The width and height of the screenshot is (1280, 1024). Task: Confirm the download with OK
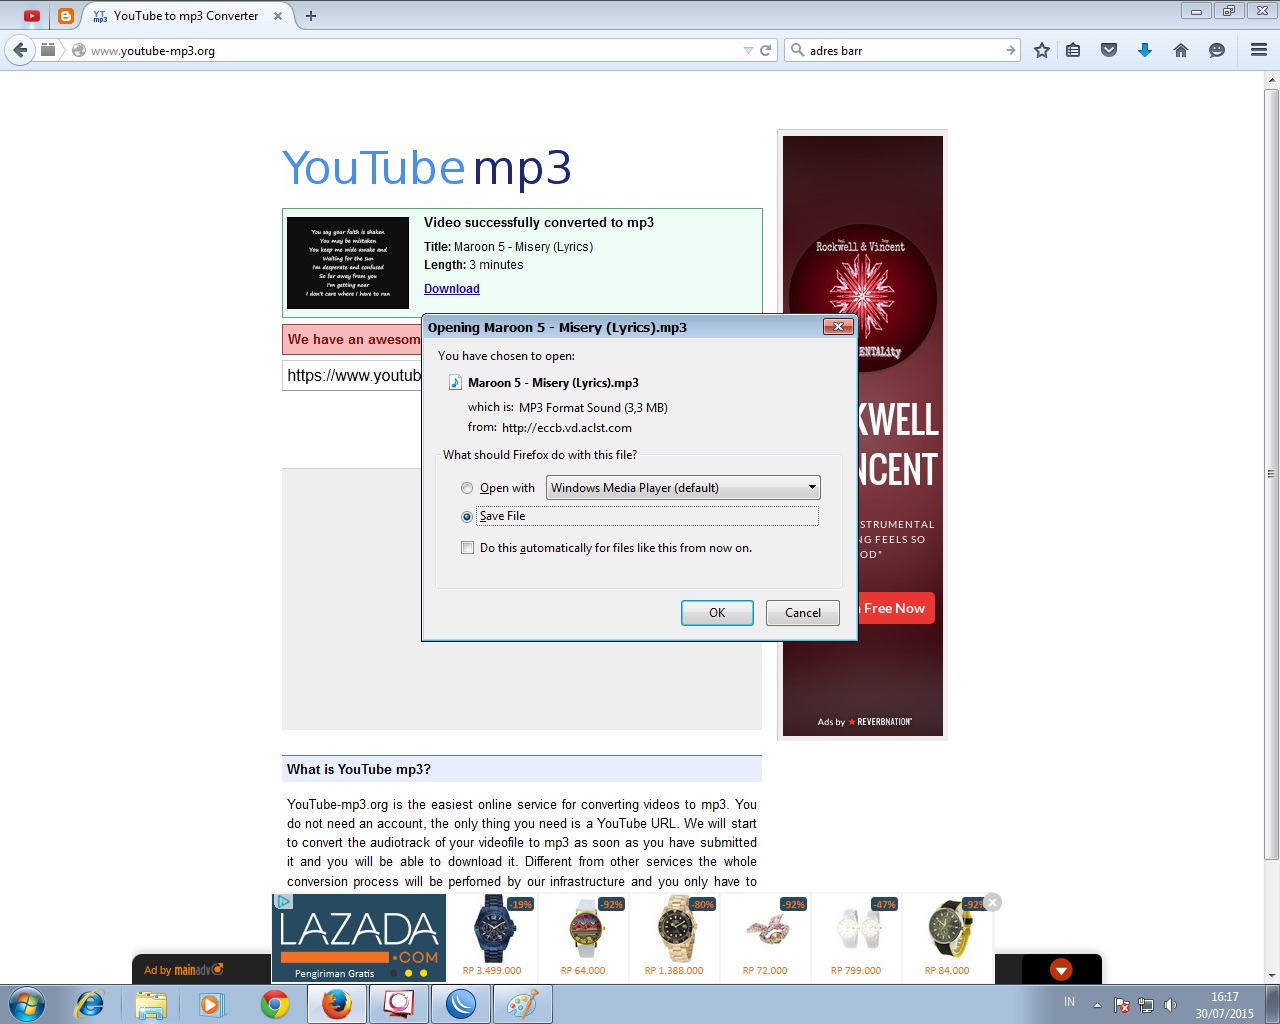717,613
